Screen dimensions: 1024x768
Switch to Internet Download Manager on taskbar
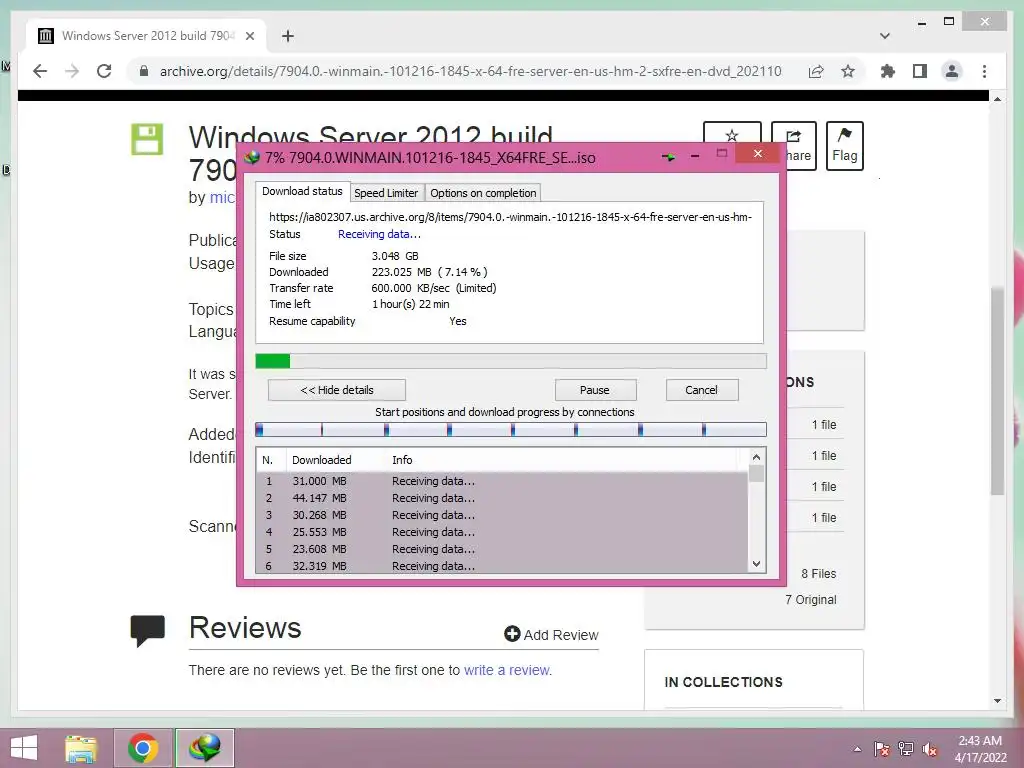coord(204,748)
